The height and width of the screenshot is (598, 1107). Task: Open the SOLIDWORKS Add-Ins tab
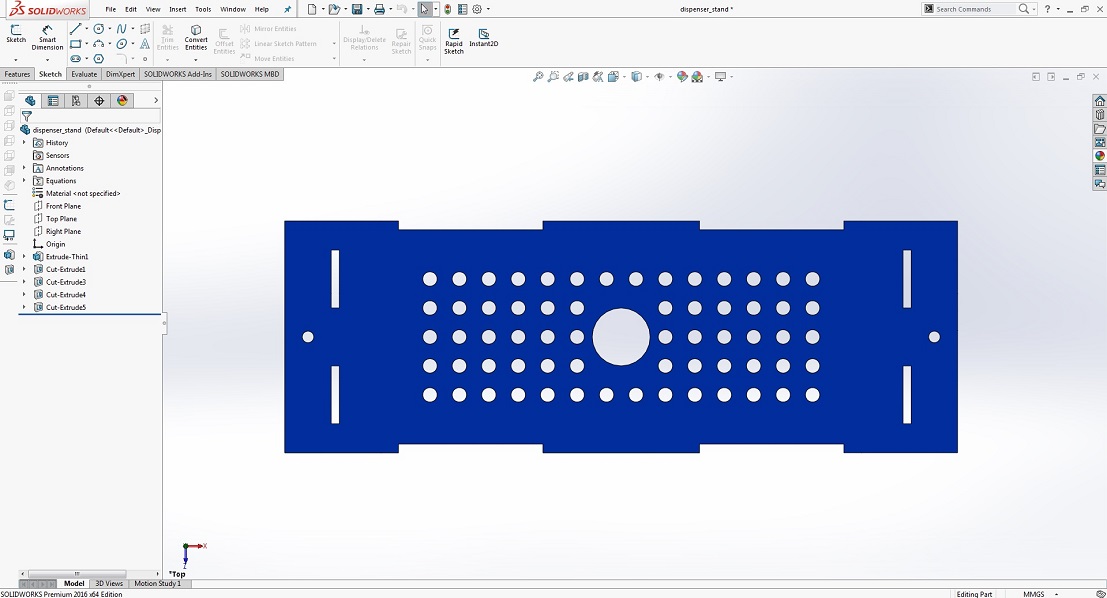click(177, 74)
